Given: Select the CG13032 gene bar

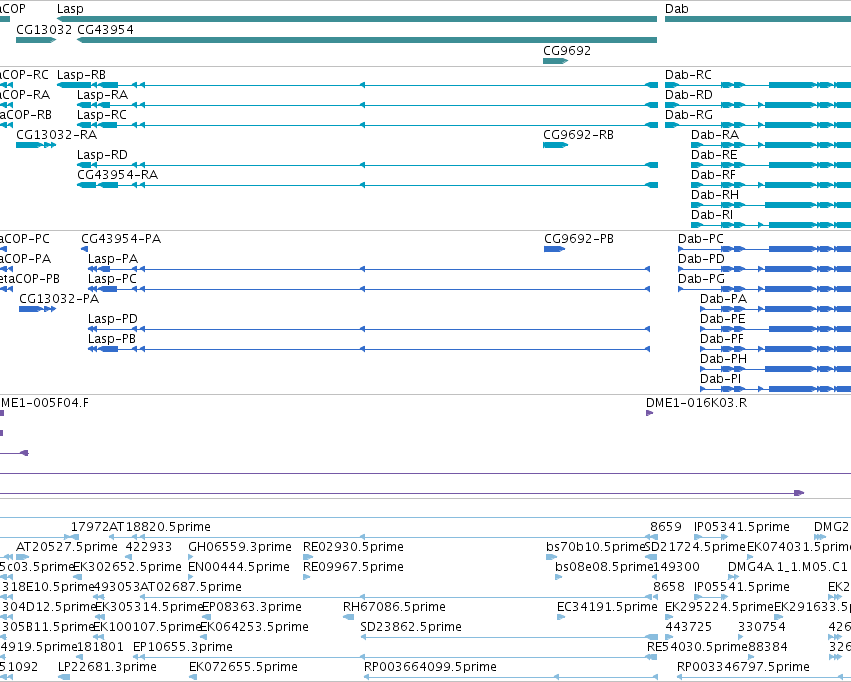Looking at the screenshot, I should (36, 40).
